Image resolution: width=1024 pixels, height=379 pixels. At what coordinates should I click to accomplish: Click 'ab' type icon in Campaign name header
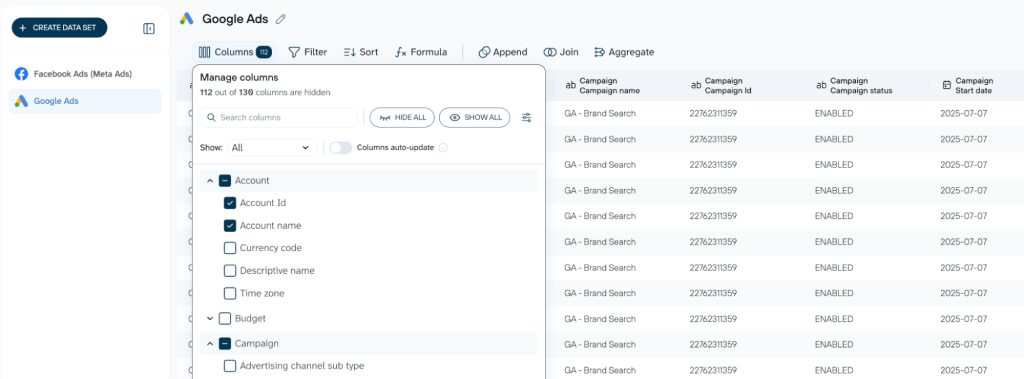[571, 86]
